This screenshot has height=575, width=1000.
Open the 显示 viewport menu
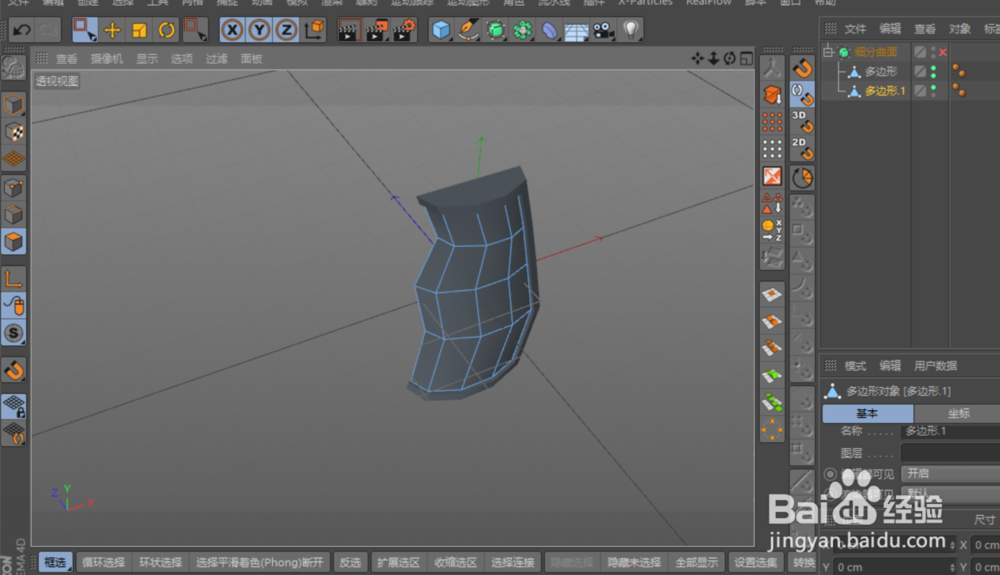(x=147, y=59)
